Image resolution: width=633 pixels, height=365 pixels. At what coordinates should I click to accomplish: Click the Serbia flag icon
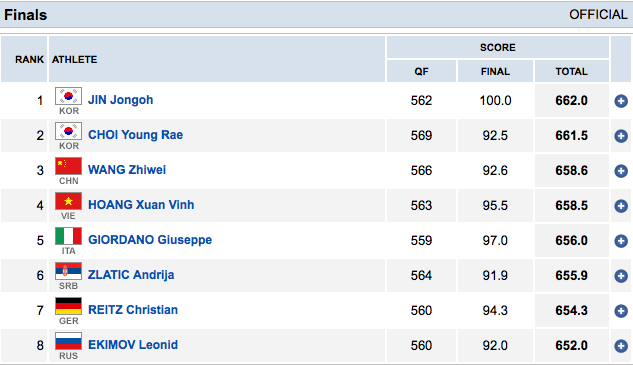(x=69, y=271)
